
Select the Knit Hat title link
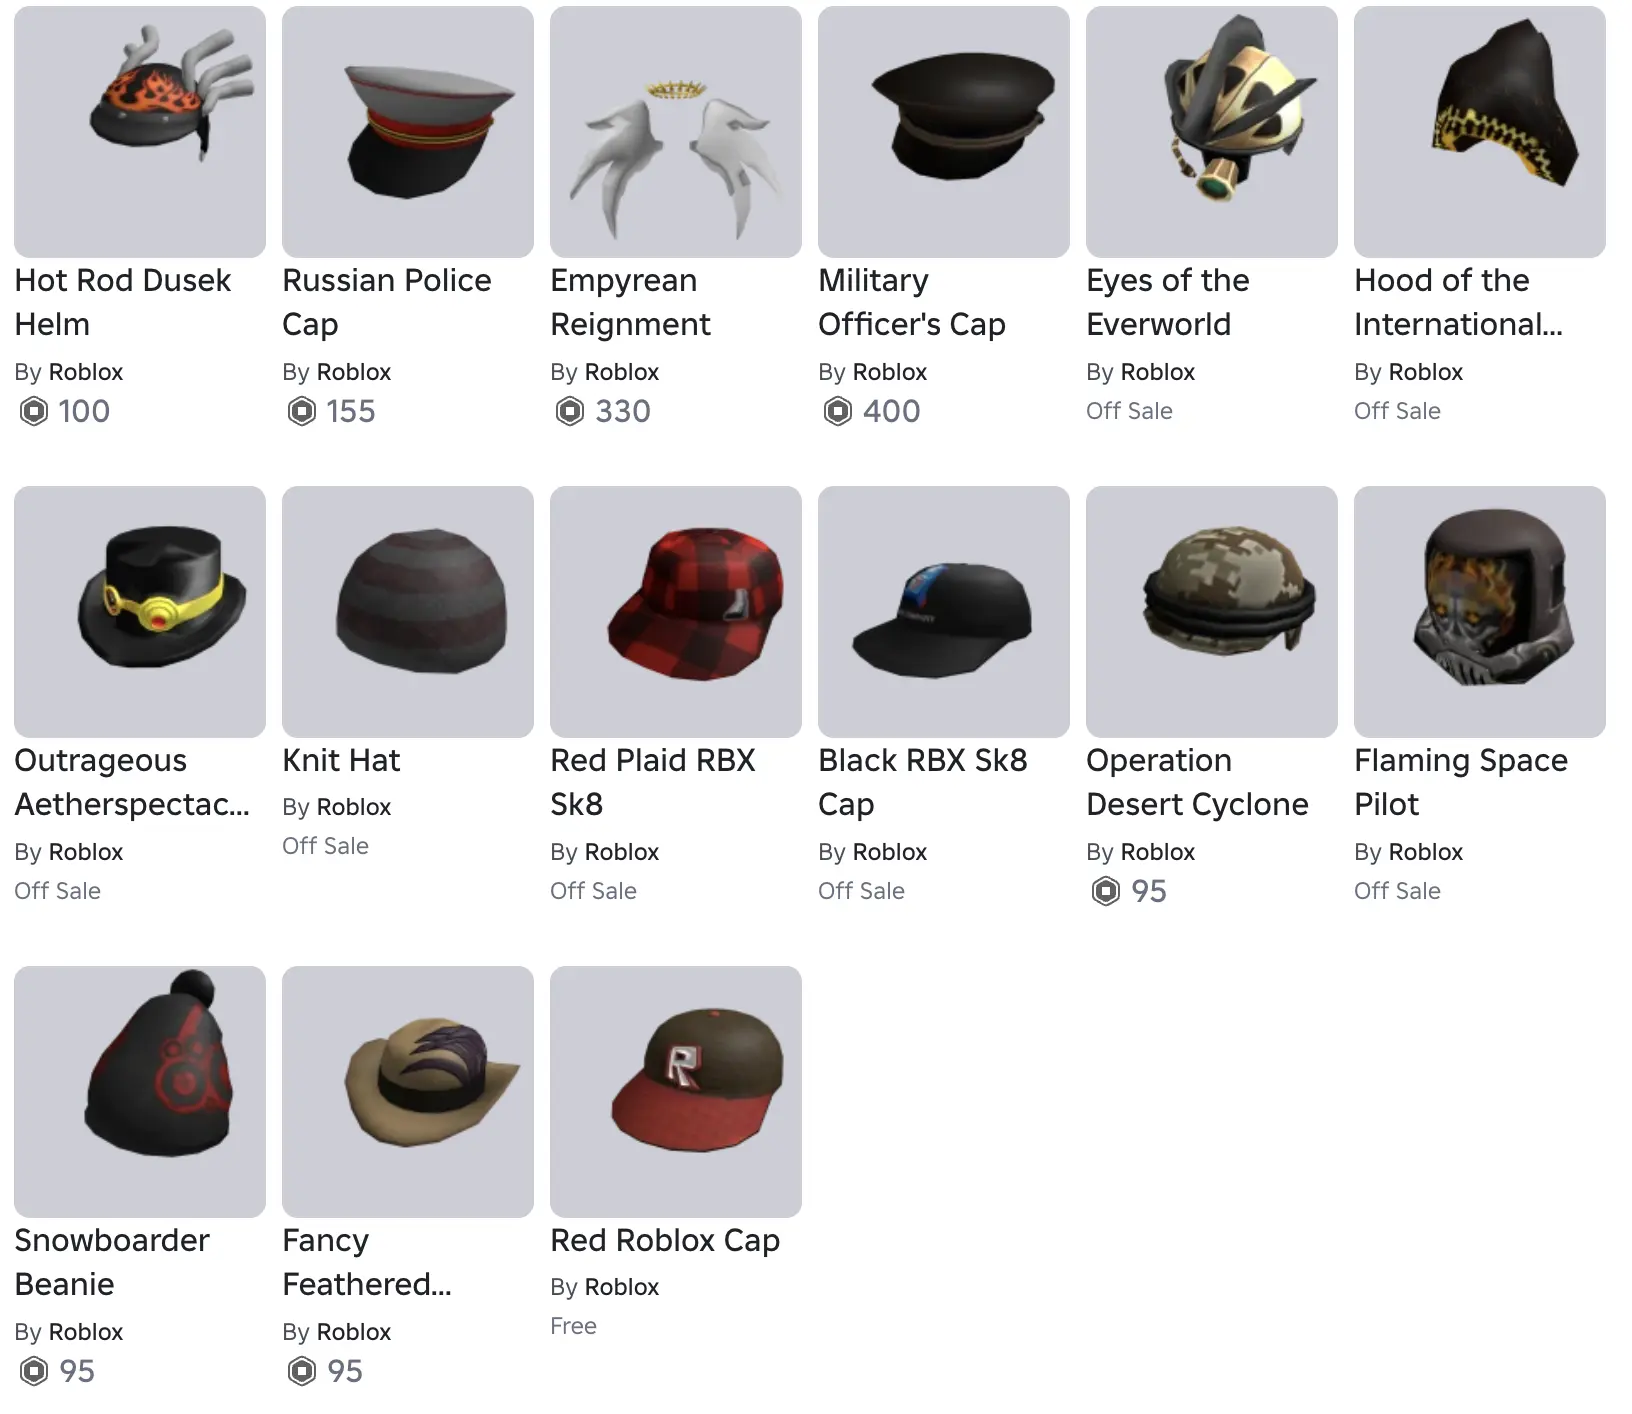(x=341, y=761)
